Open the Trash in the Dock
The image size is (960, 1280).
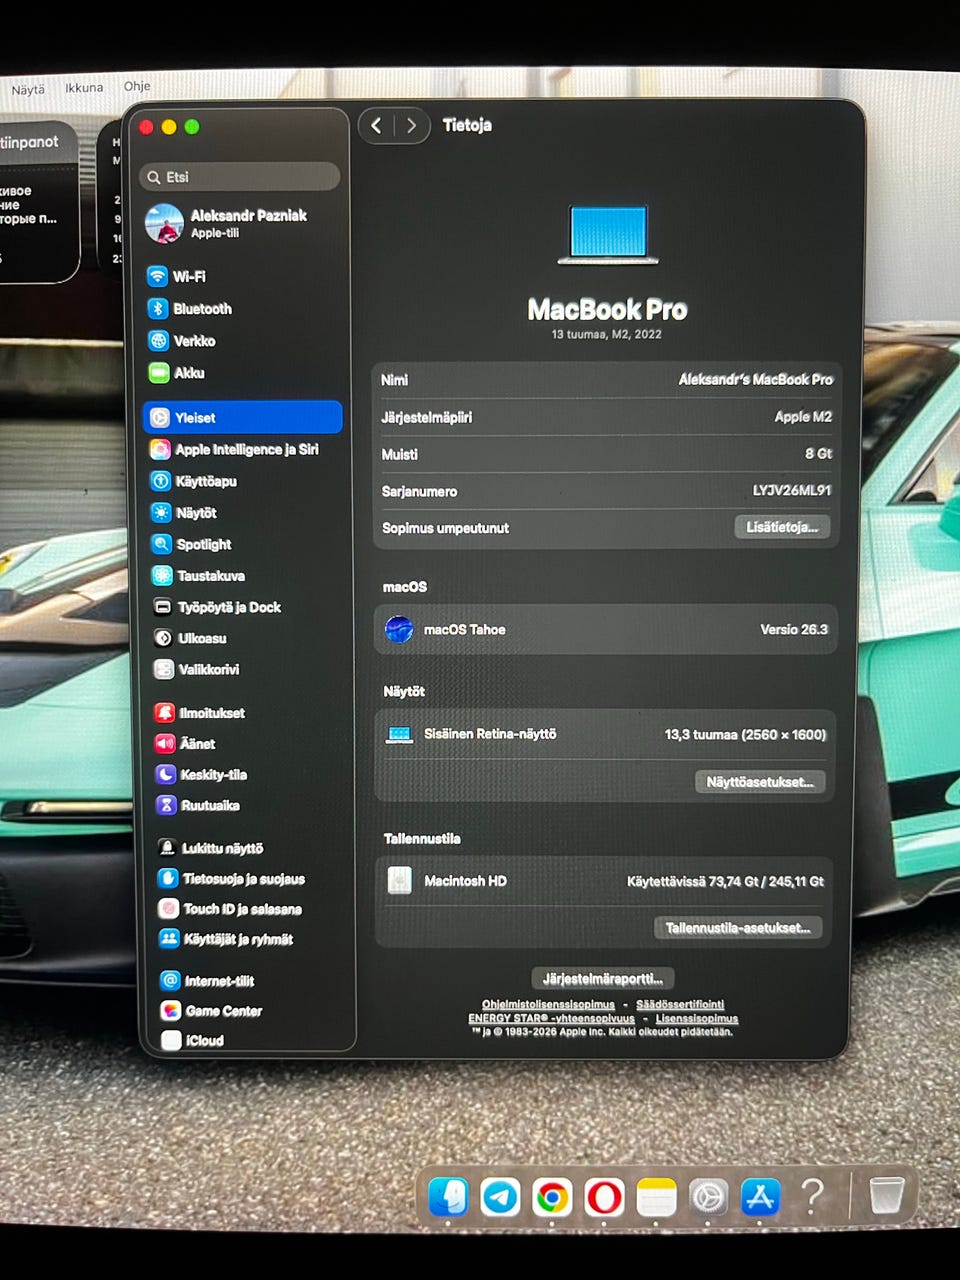click(x=886, y=1195)
